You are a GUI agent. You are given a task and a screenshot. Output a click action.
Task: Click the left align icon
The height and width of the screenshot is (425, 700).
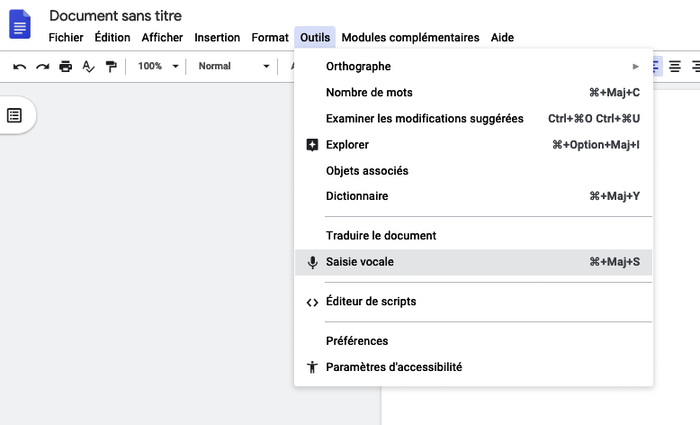[655, 67]
